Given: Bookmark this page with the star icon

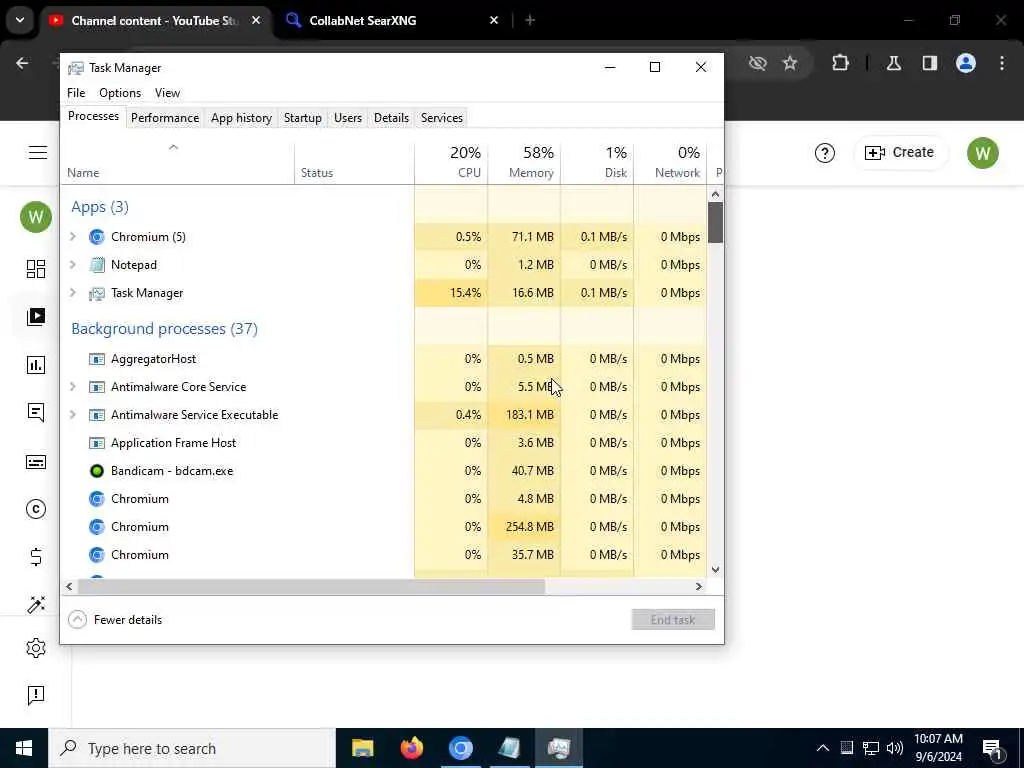Looking at the screenshot, I should point(790,63).
